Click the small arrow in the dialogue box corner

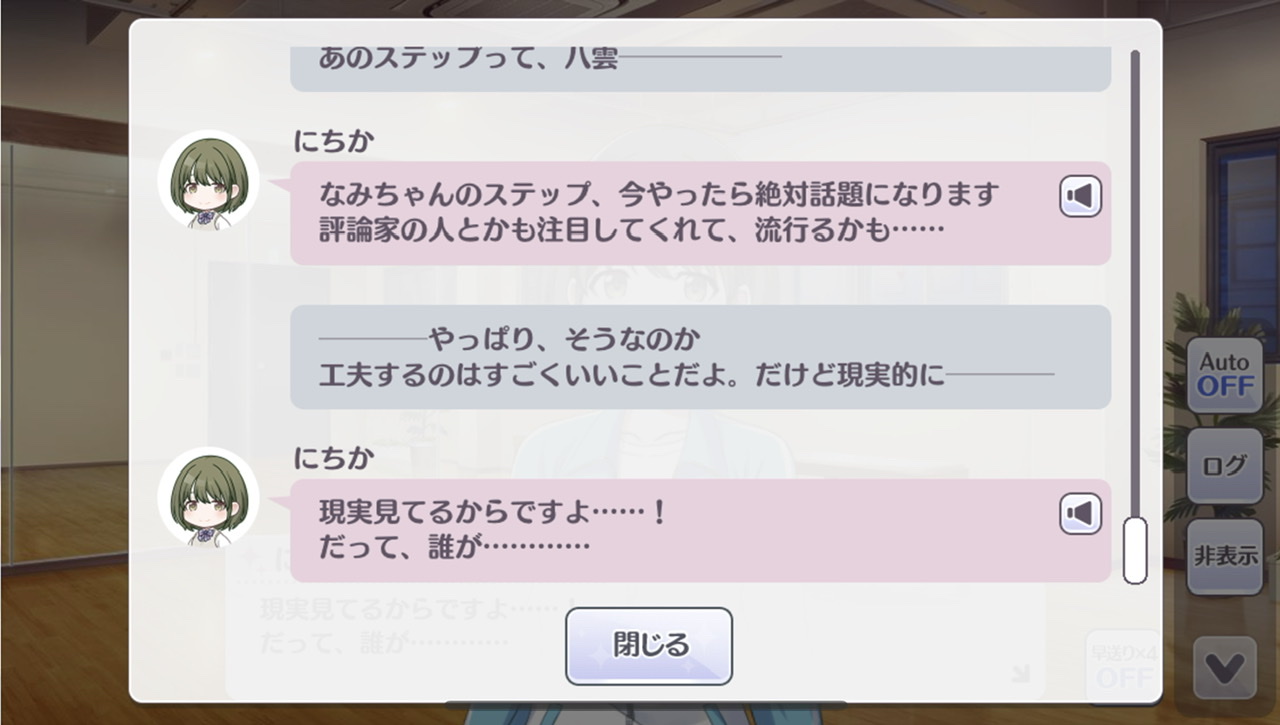tap(1019, 673)
